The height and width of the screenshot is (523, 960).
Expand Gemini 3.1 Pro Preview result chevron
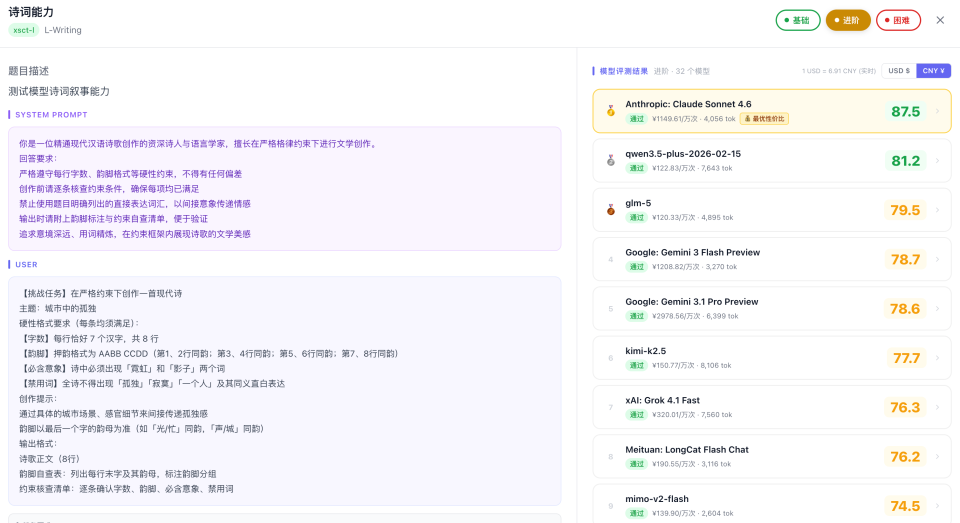(937, 309)
